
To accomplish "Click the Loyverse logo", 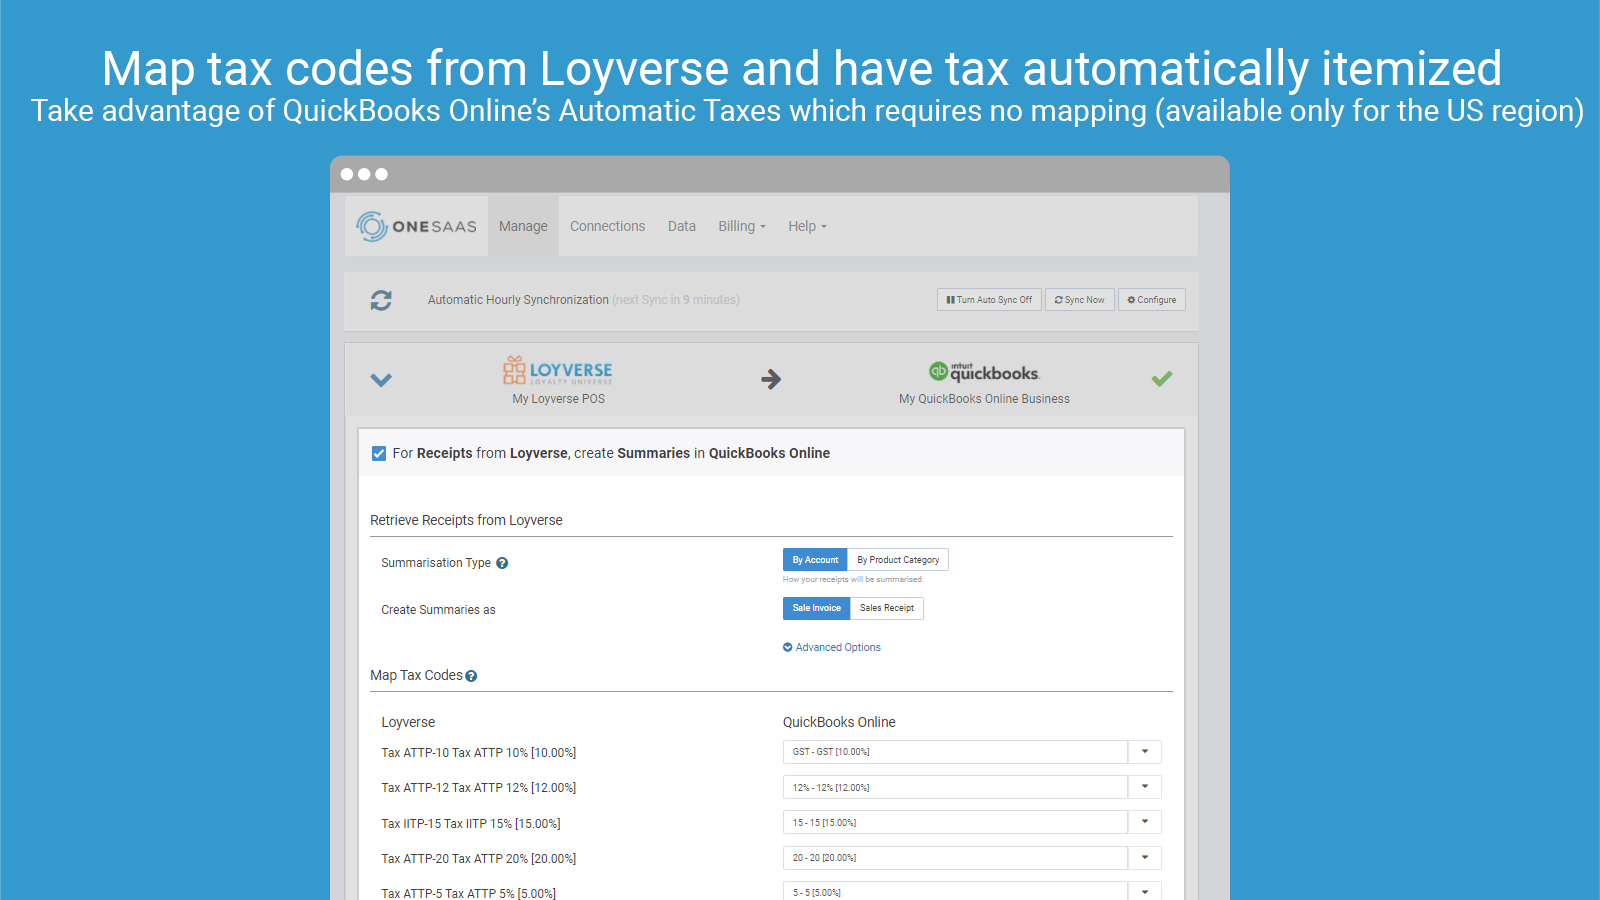I will click(x=558, y=371).
